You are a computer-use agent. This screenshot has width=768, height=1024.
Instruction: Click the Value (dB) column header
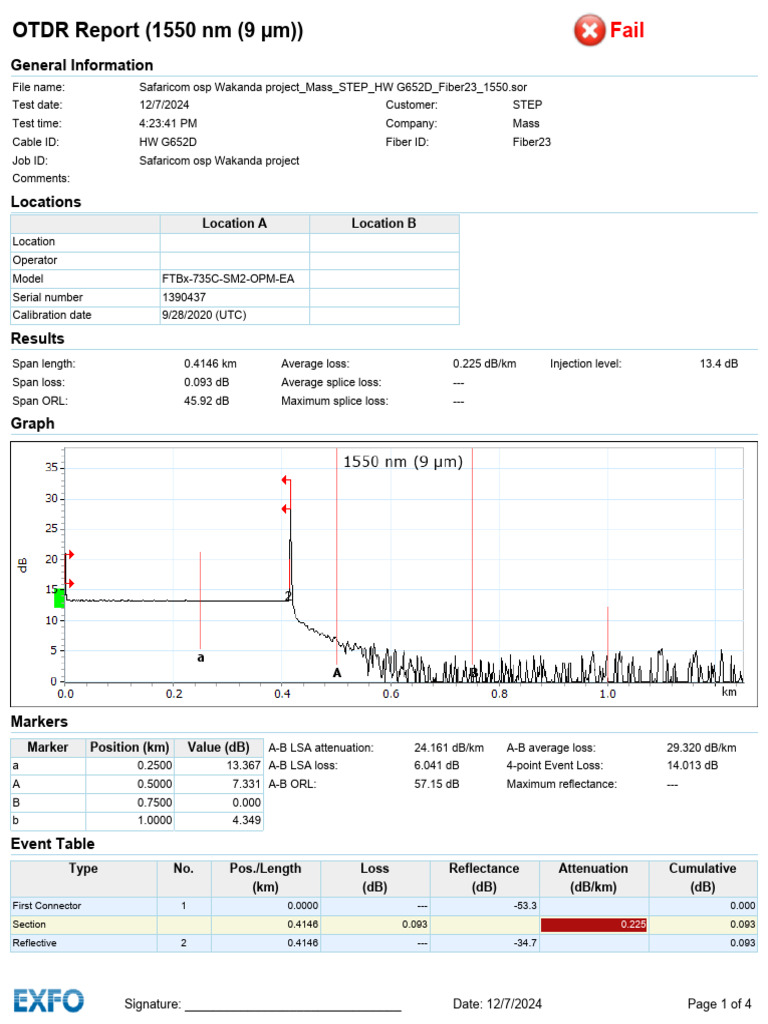coord(219,747)
